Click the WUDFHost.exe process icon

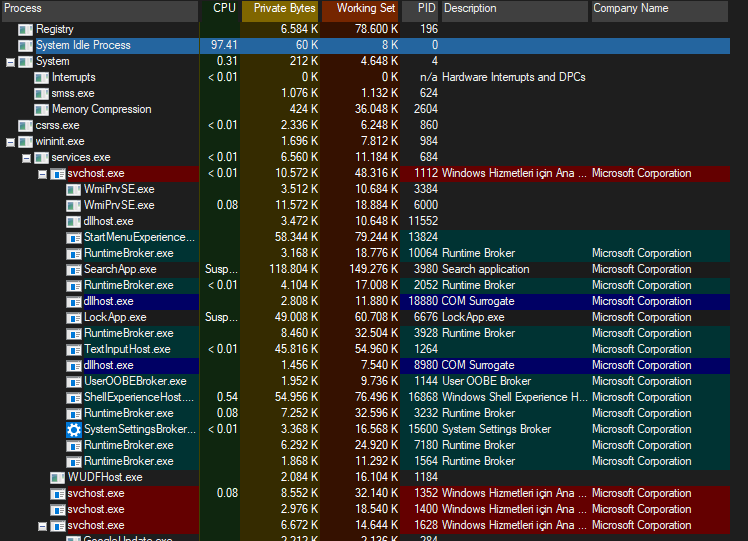click(58, 478)
